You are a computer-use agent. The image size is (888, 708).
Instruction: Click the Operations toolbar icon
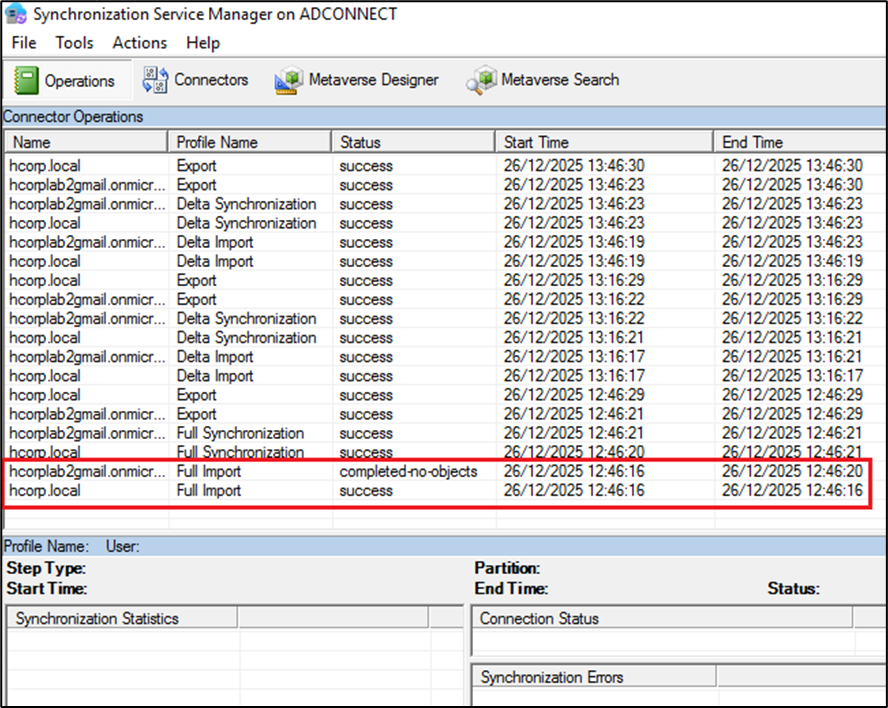29,80
